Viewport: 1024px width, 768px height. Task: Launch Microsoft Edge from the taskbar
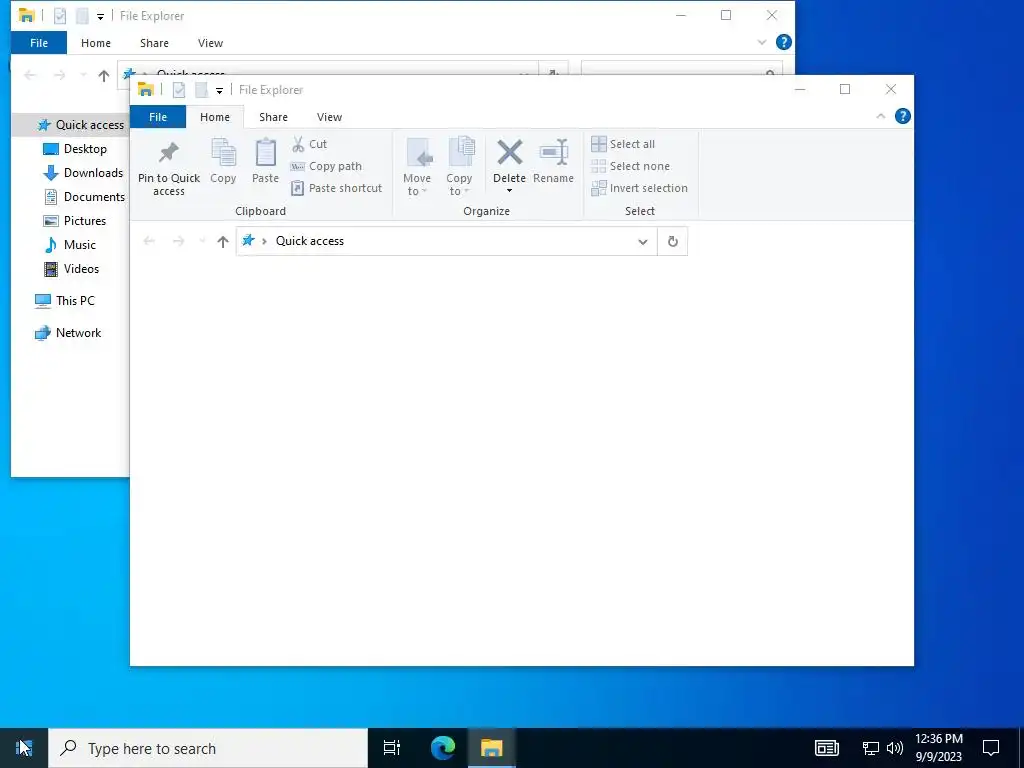443,748
